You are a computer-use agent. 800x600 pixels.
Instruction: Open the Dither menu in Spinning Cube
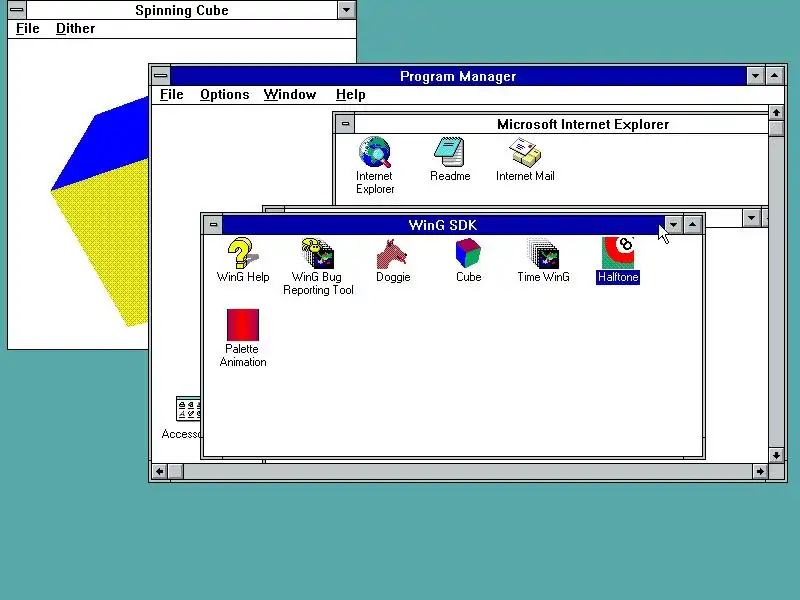pyautogui.click(x=76, y=29)
